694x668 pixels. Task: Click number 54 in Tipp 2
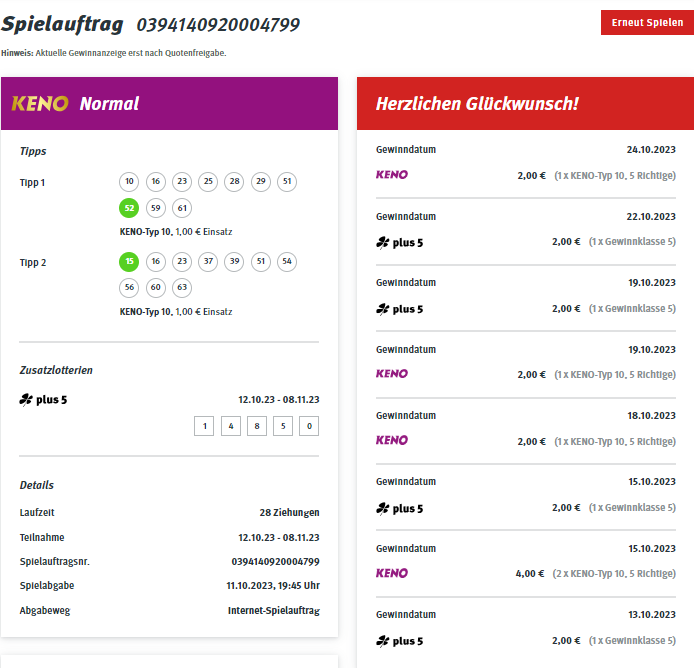point(287,262)
